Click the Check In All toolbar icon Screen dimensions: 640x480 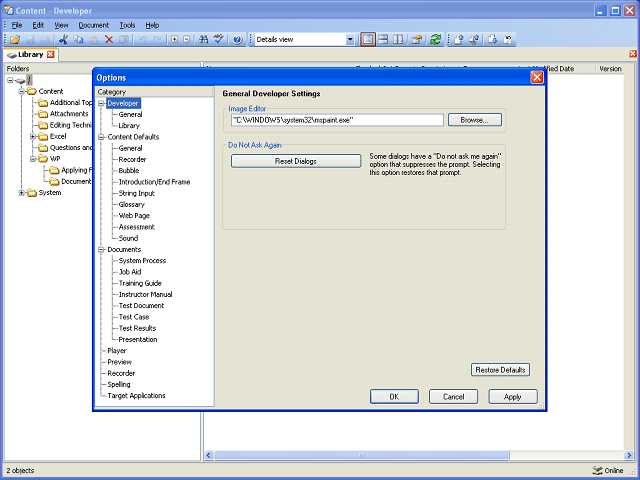coord(474,40)
